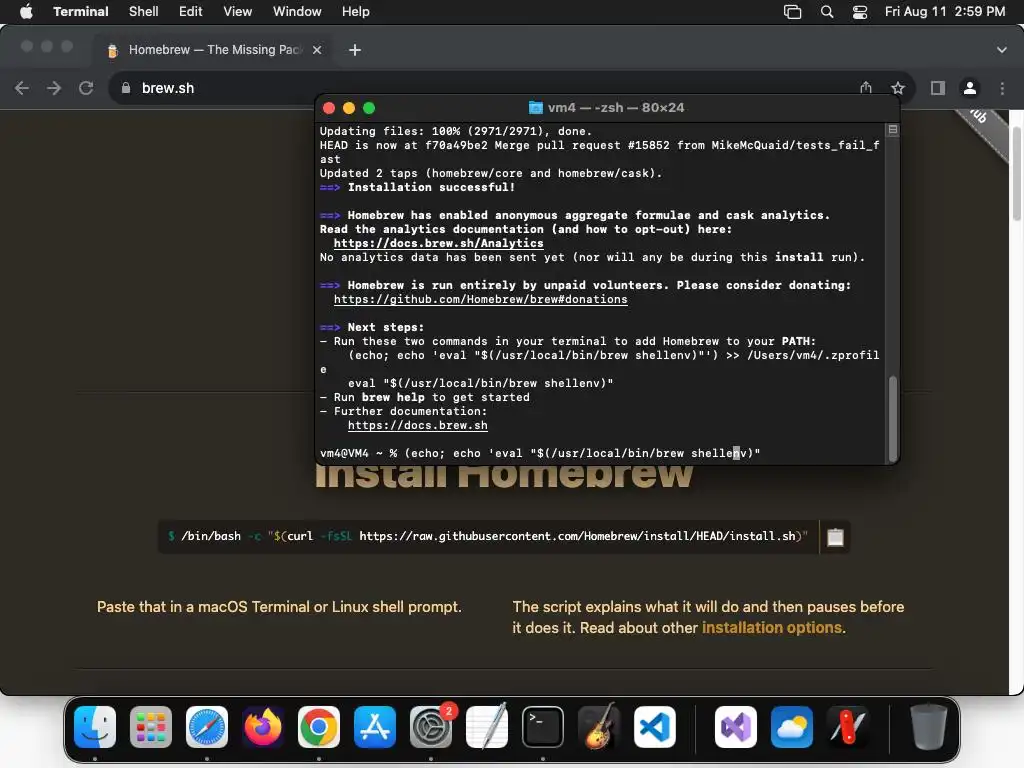Bookmark this page with star icon
1024x768 pixels.
(x=898, y=88)
